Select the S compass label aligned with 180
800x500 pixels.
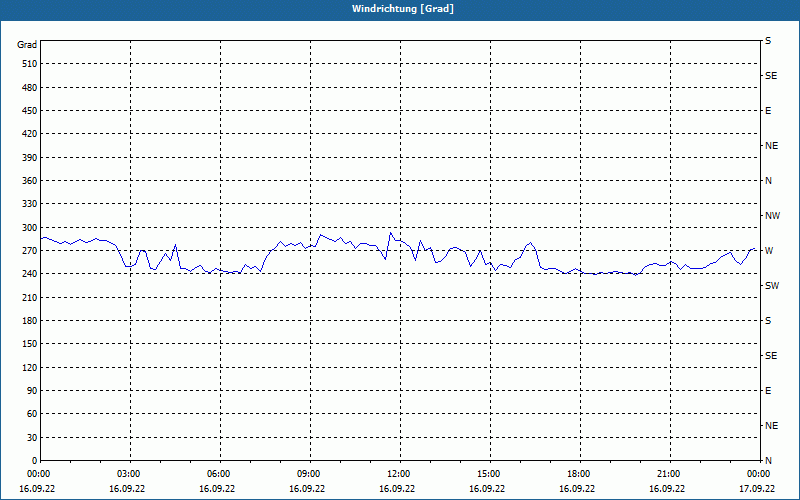click(768, 321)
